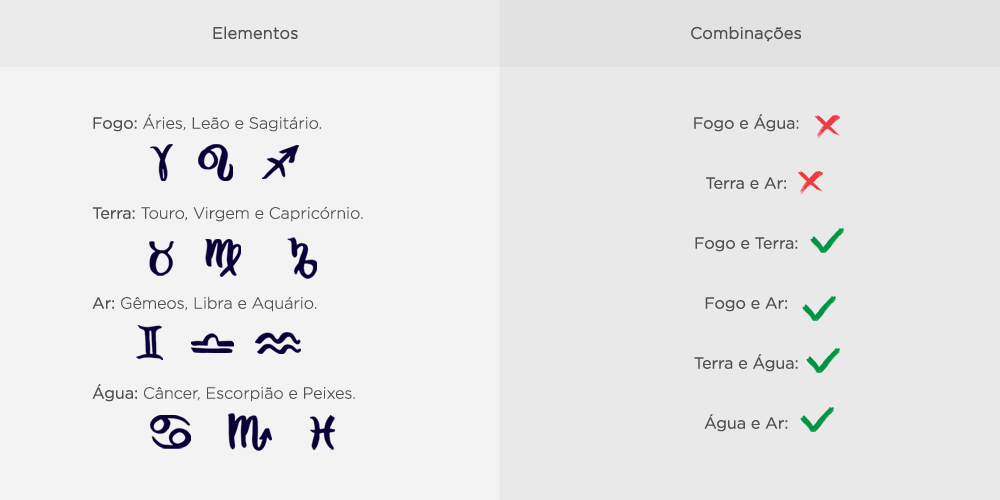1000x500 pixels.
Task: Open the Elementos tab header
Action: click(x=255, y=34)
